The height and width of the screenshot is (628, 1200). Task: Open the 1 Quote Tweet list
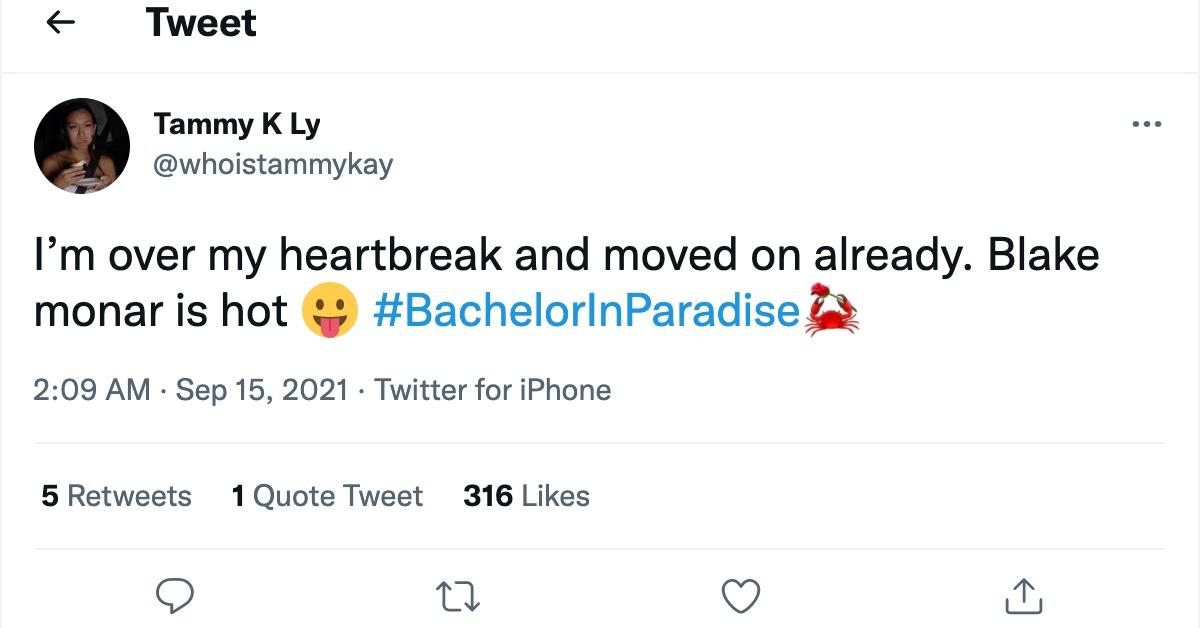[x=327, y=495]
